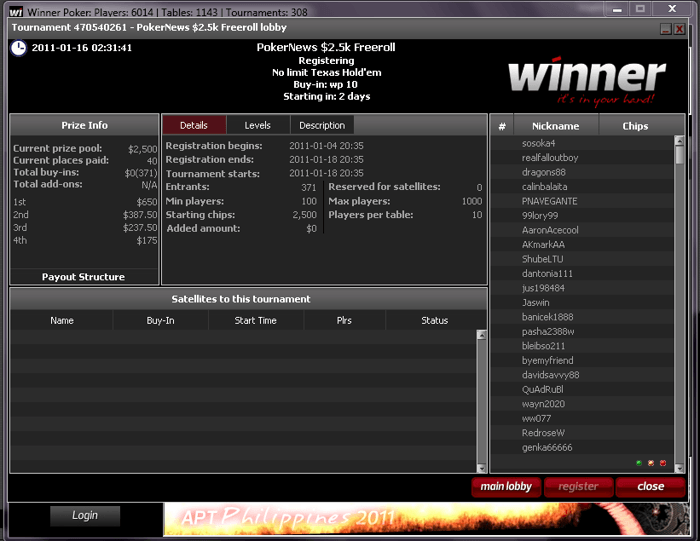Select player RedroseW
700x541 pixels.
tap(583, 433)
